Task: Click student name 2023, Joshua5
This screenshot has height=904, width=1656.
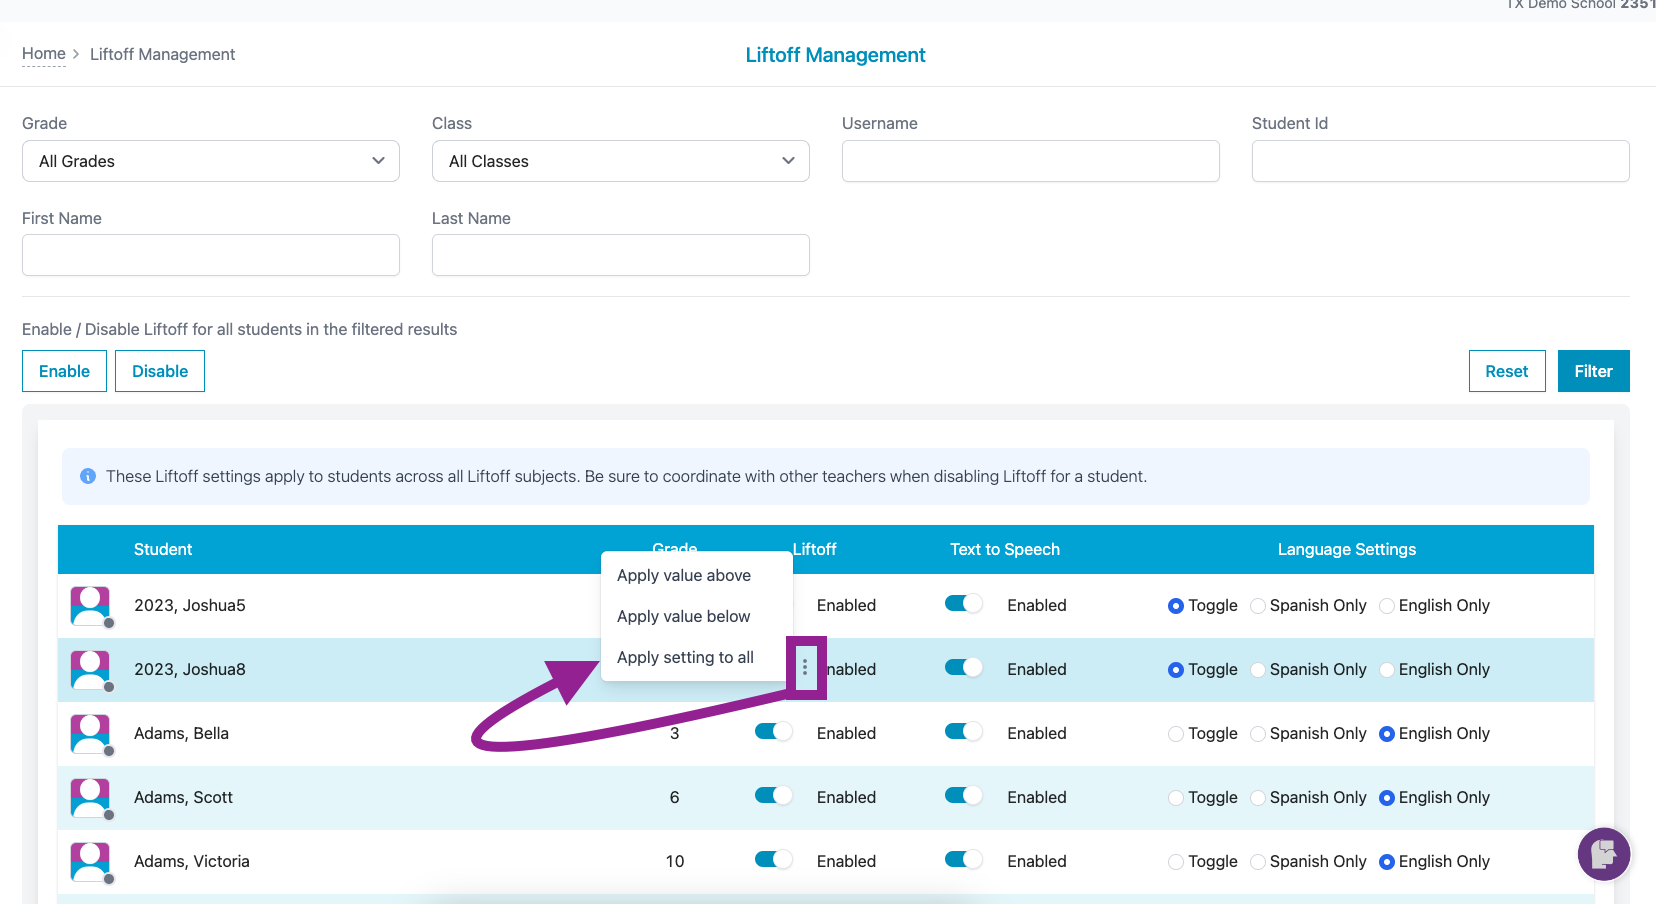Action: (x=190, y=605)
